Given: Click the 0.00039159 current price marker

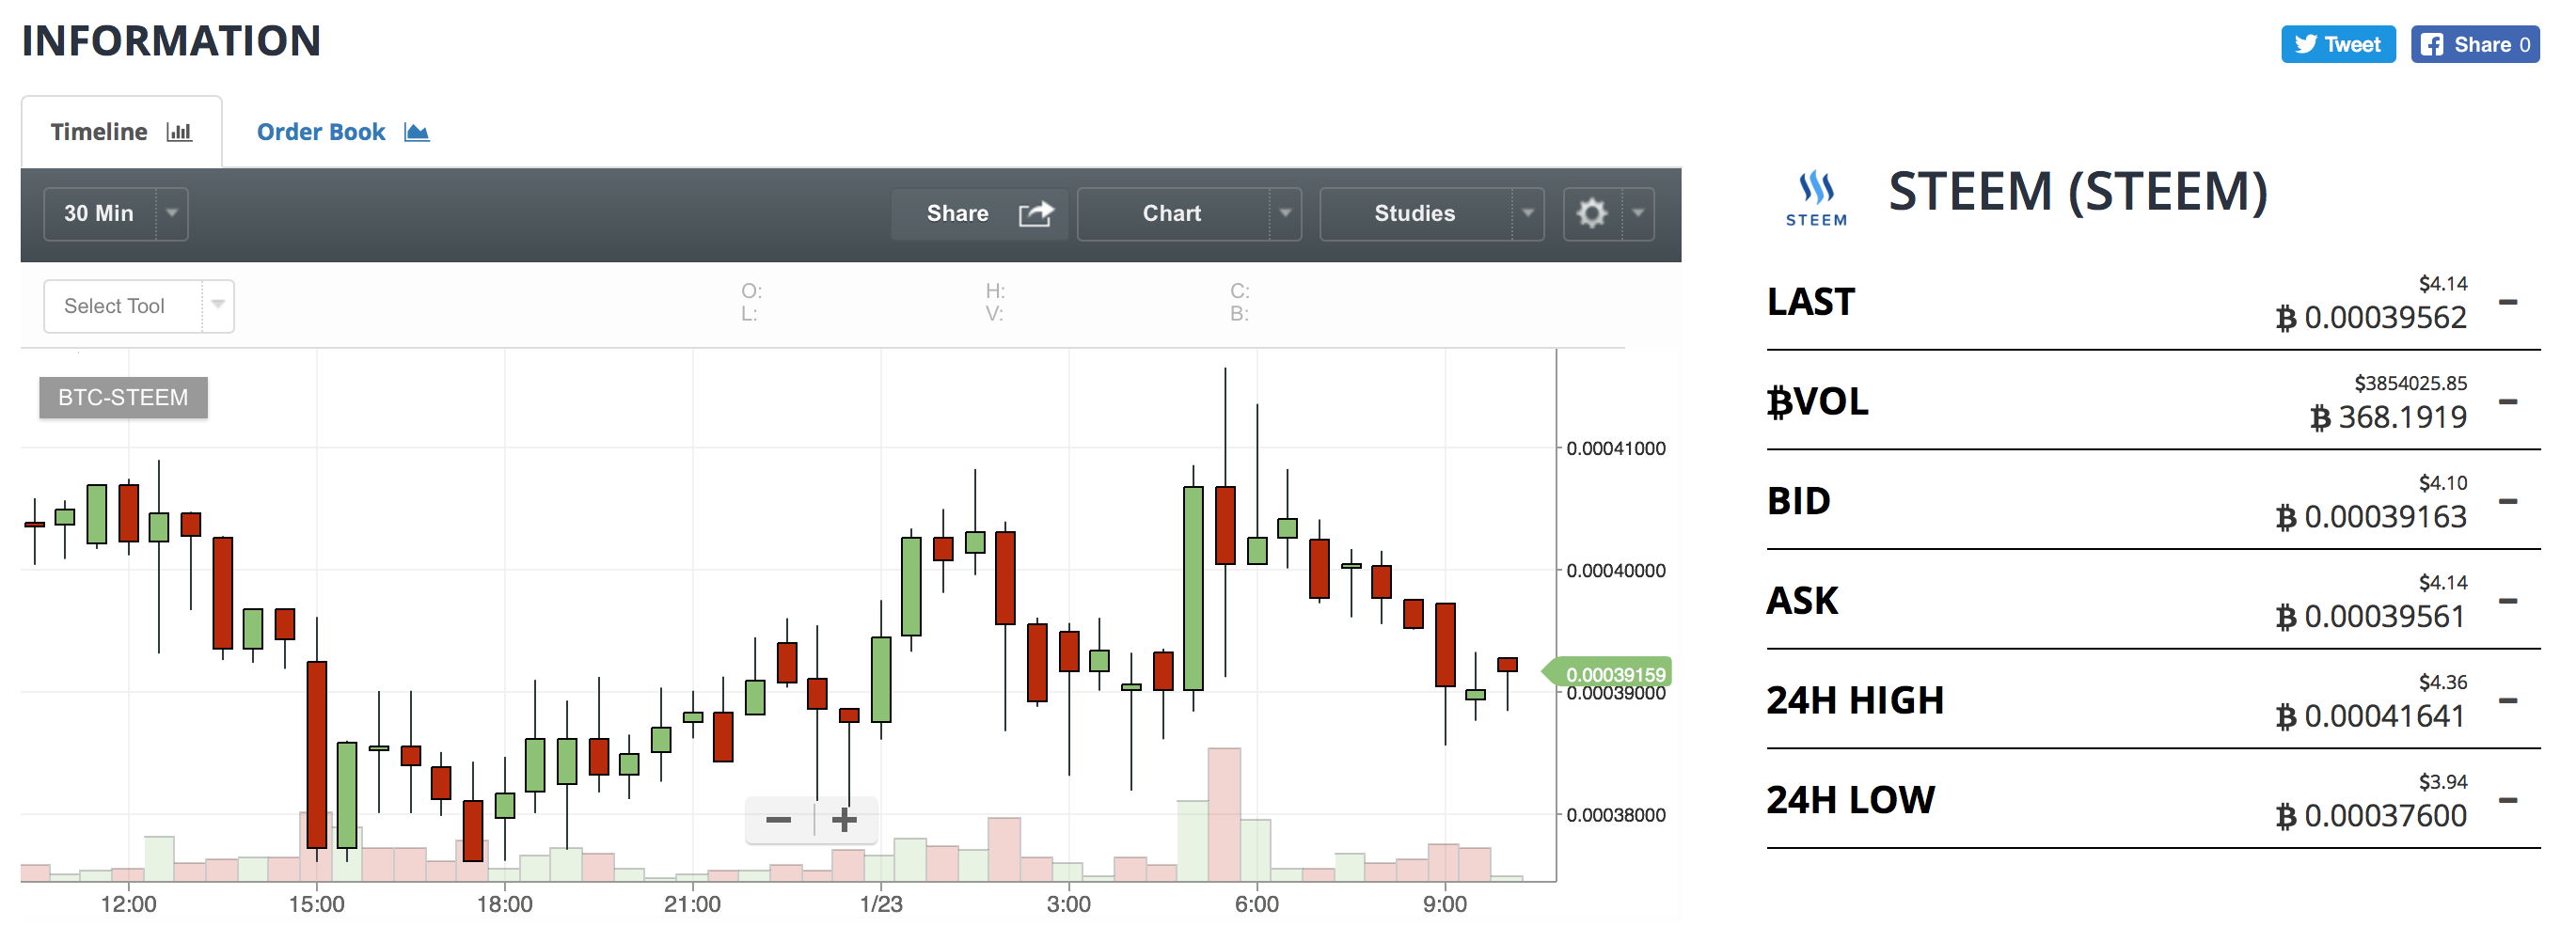Looking at the screenshot, I should (1608, 673).
